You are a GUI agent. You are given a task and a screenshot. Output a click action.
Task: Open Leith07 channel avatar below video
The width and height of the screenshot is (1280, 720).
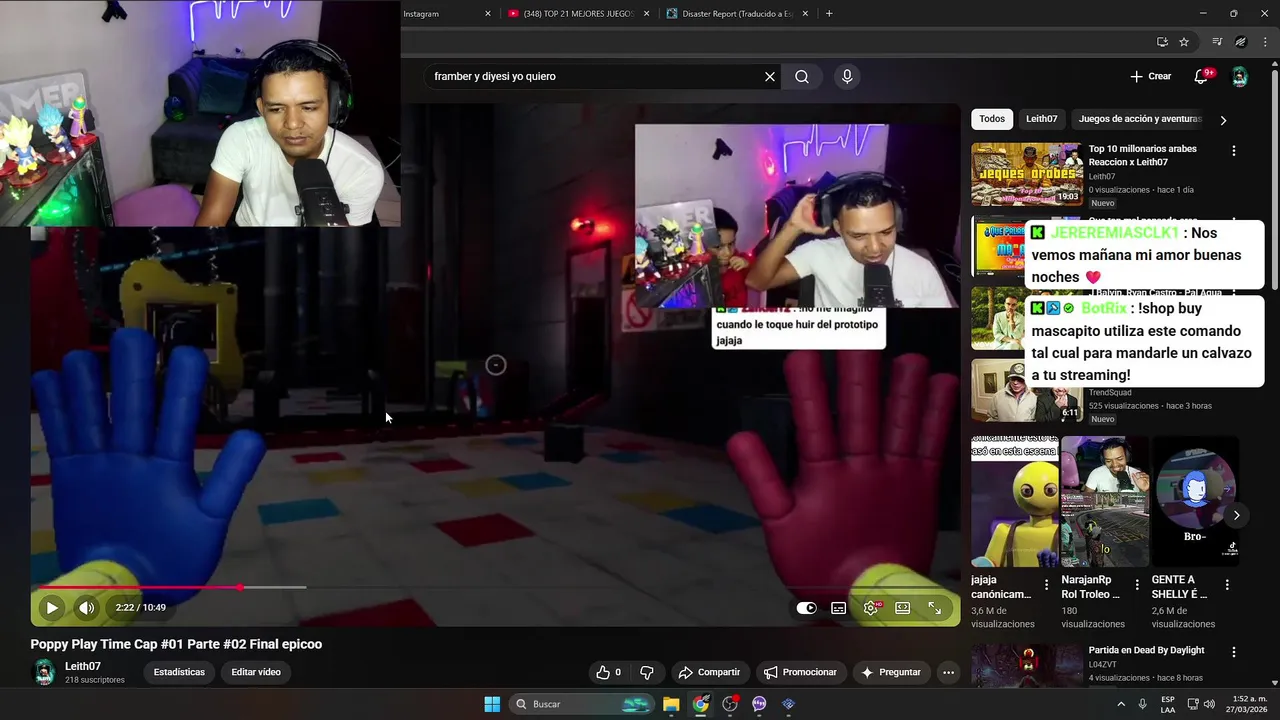(44, 672)
